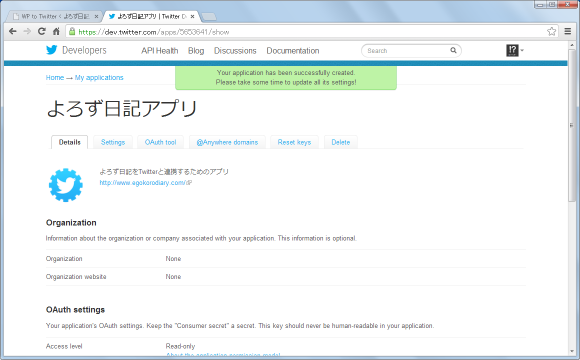Click the Organization section heading
Screen dimensions: 580x360
coord(71,223)
